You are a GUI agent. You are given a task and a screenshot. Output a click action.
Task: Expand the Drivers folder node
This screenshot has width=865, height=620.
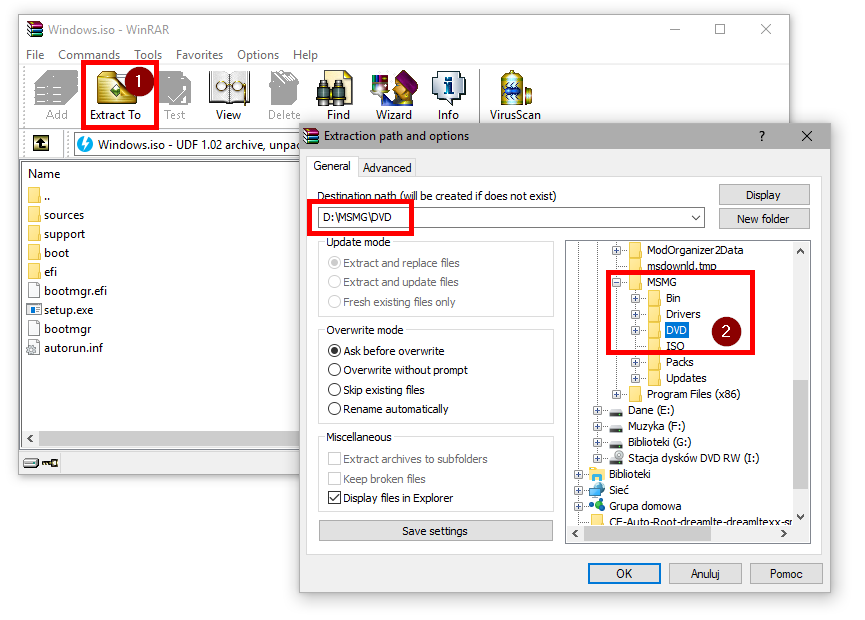(x=635, y=314)
